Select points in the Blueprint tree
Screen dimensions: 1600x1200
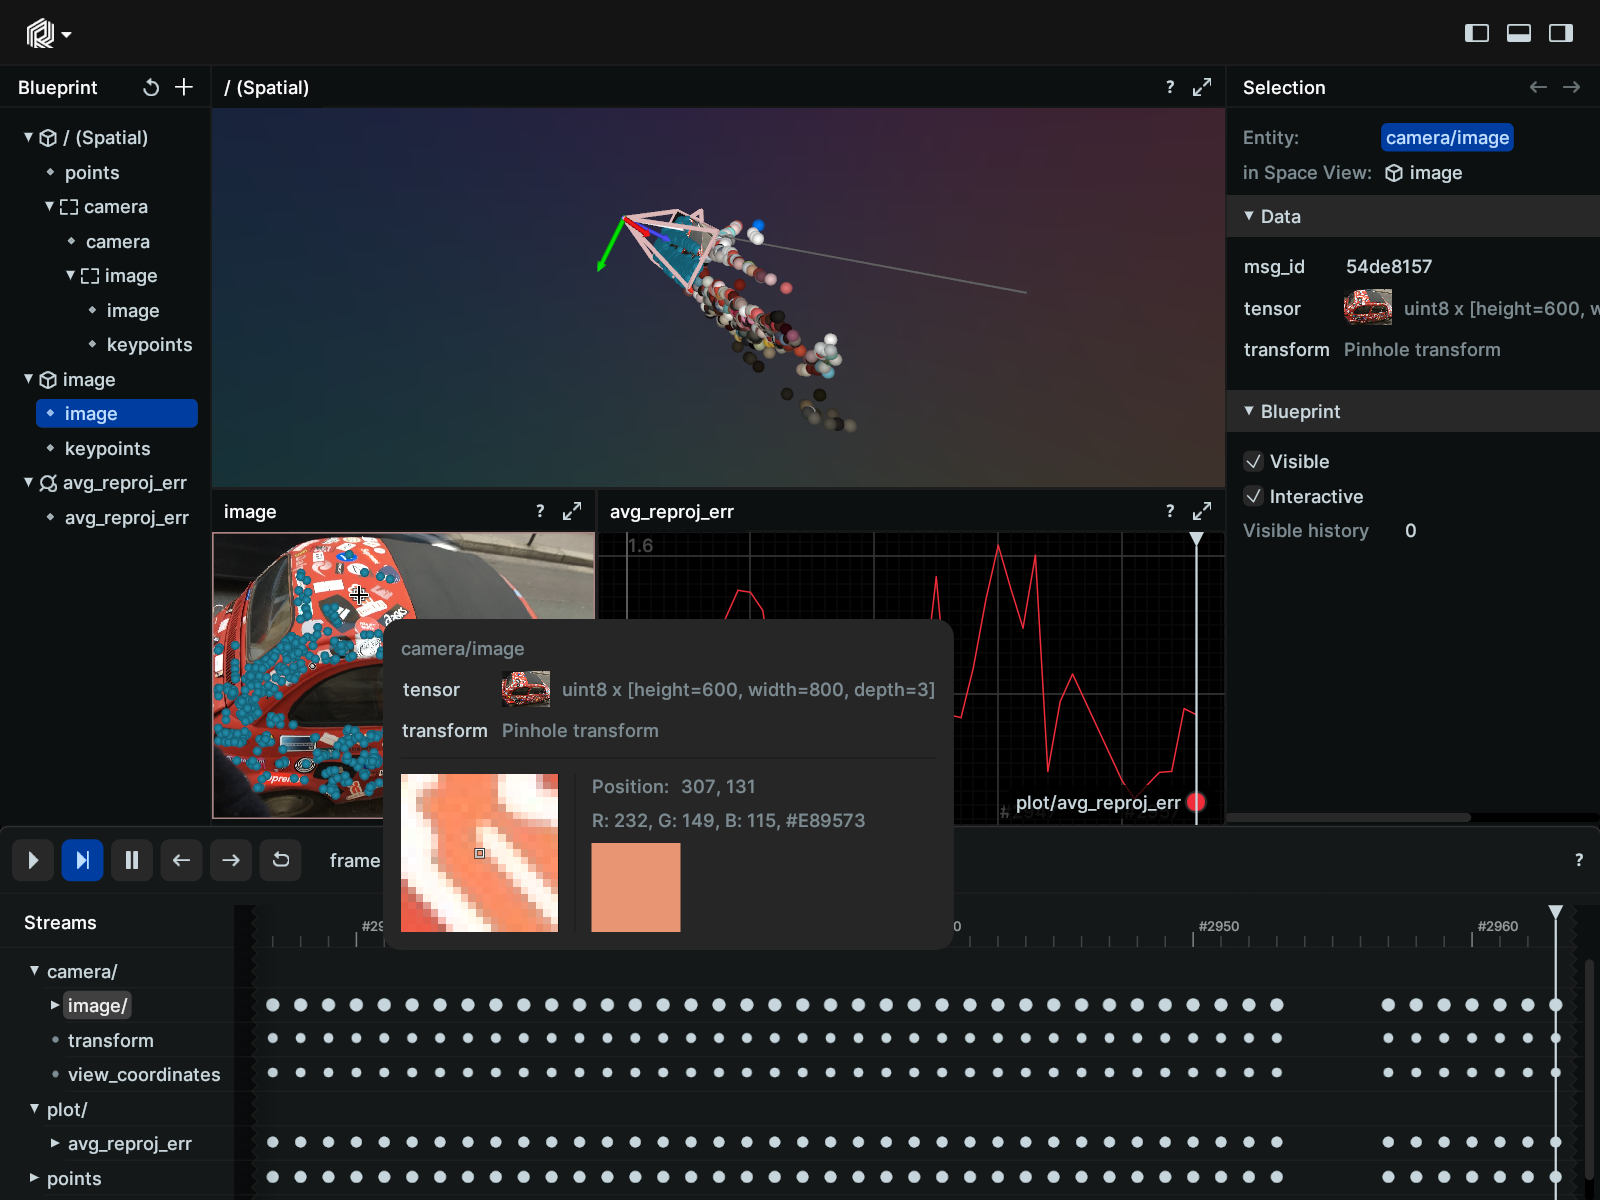coord(92,172)
